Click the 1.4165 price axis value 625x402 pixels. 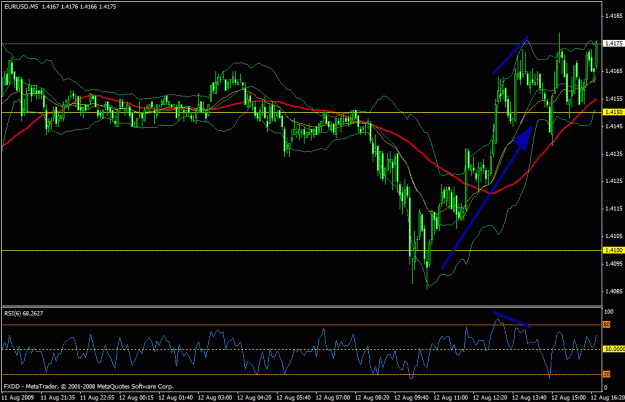click(x=614, y=71)
